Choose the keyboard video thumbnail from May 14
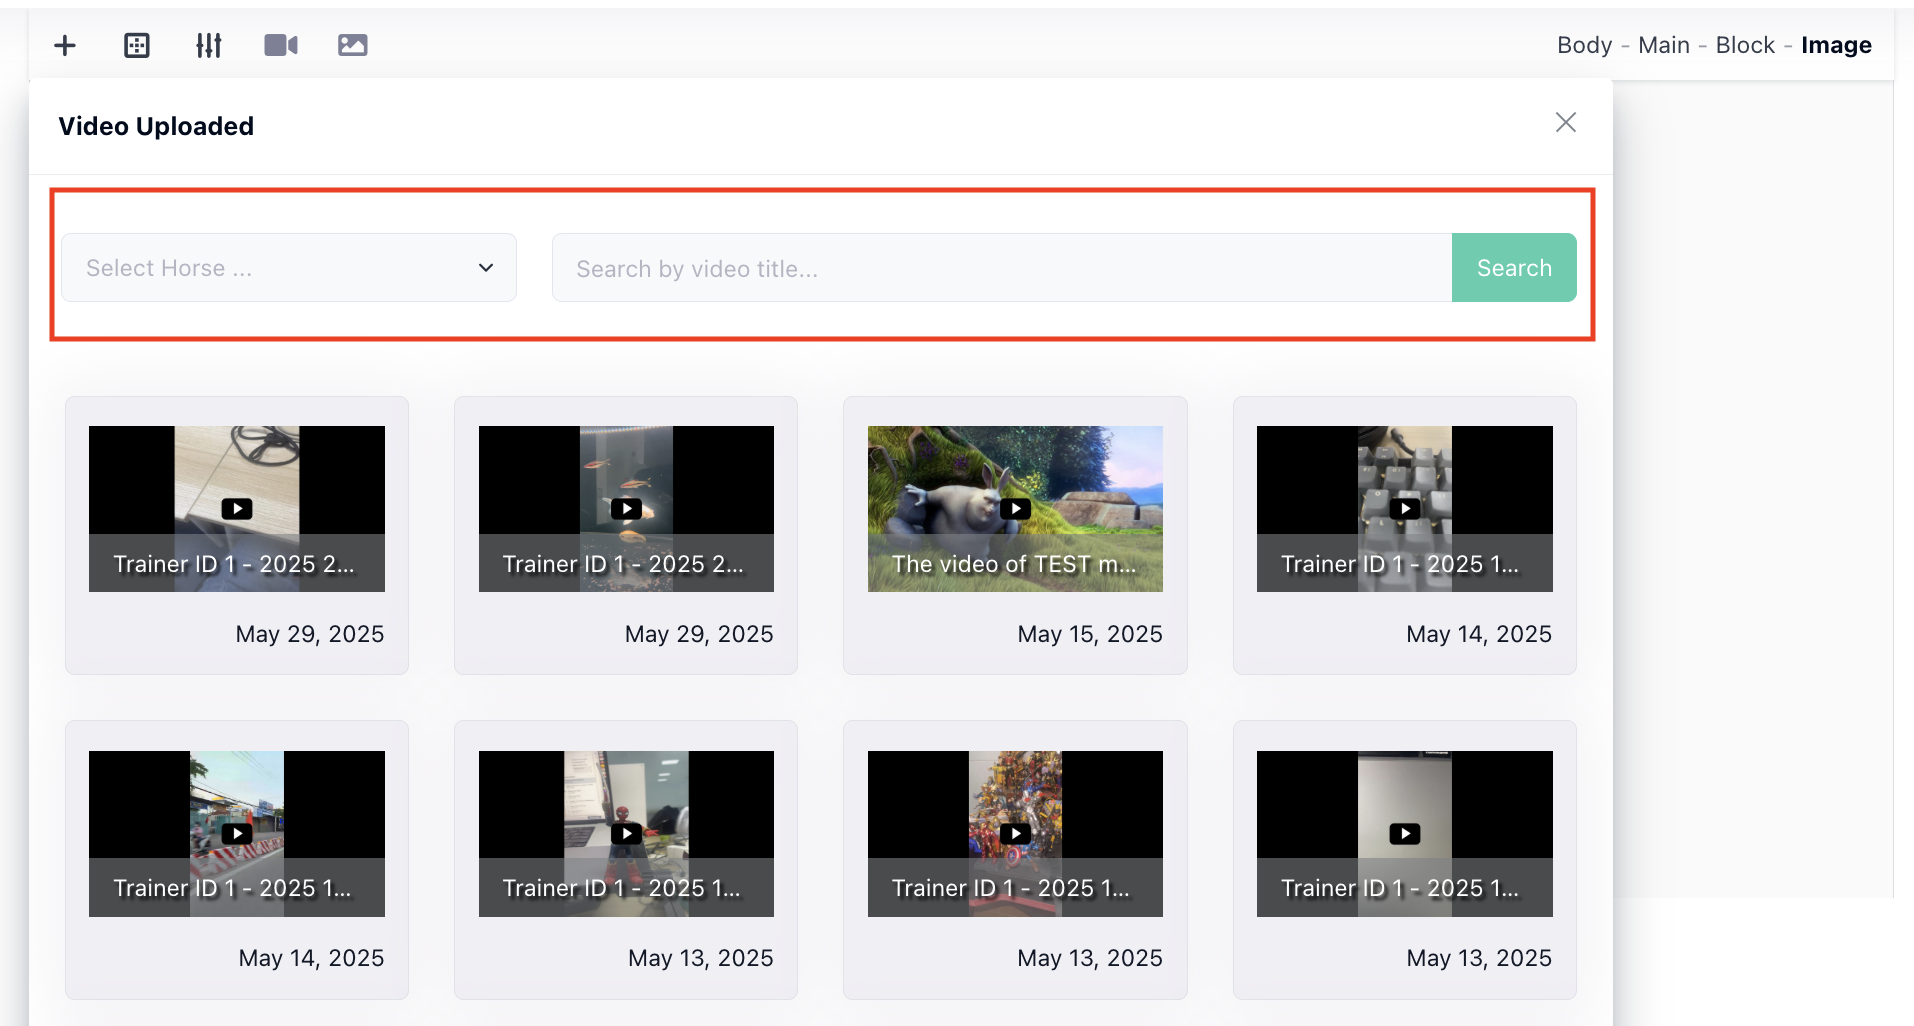1914x1026 pixels. pyautogui.click(x=1404, y=508)
